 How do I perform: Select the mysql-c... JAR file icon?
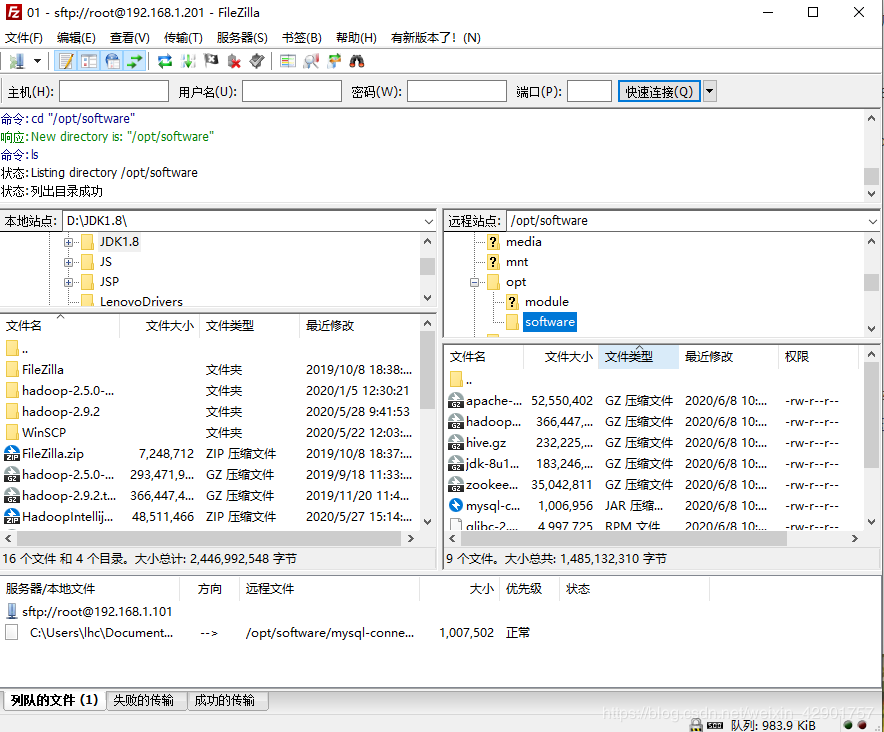(456, 505)
